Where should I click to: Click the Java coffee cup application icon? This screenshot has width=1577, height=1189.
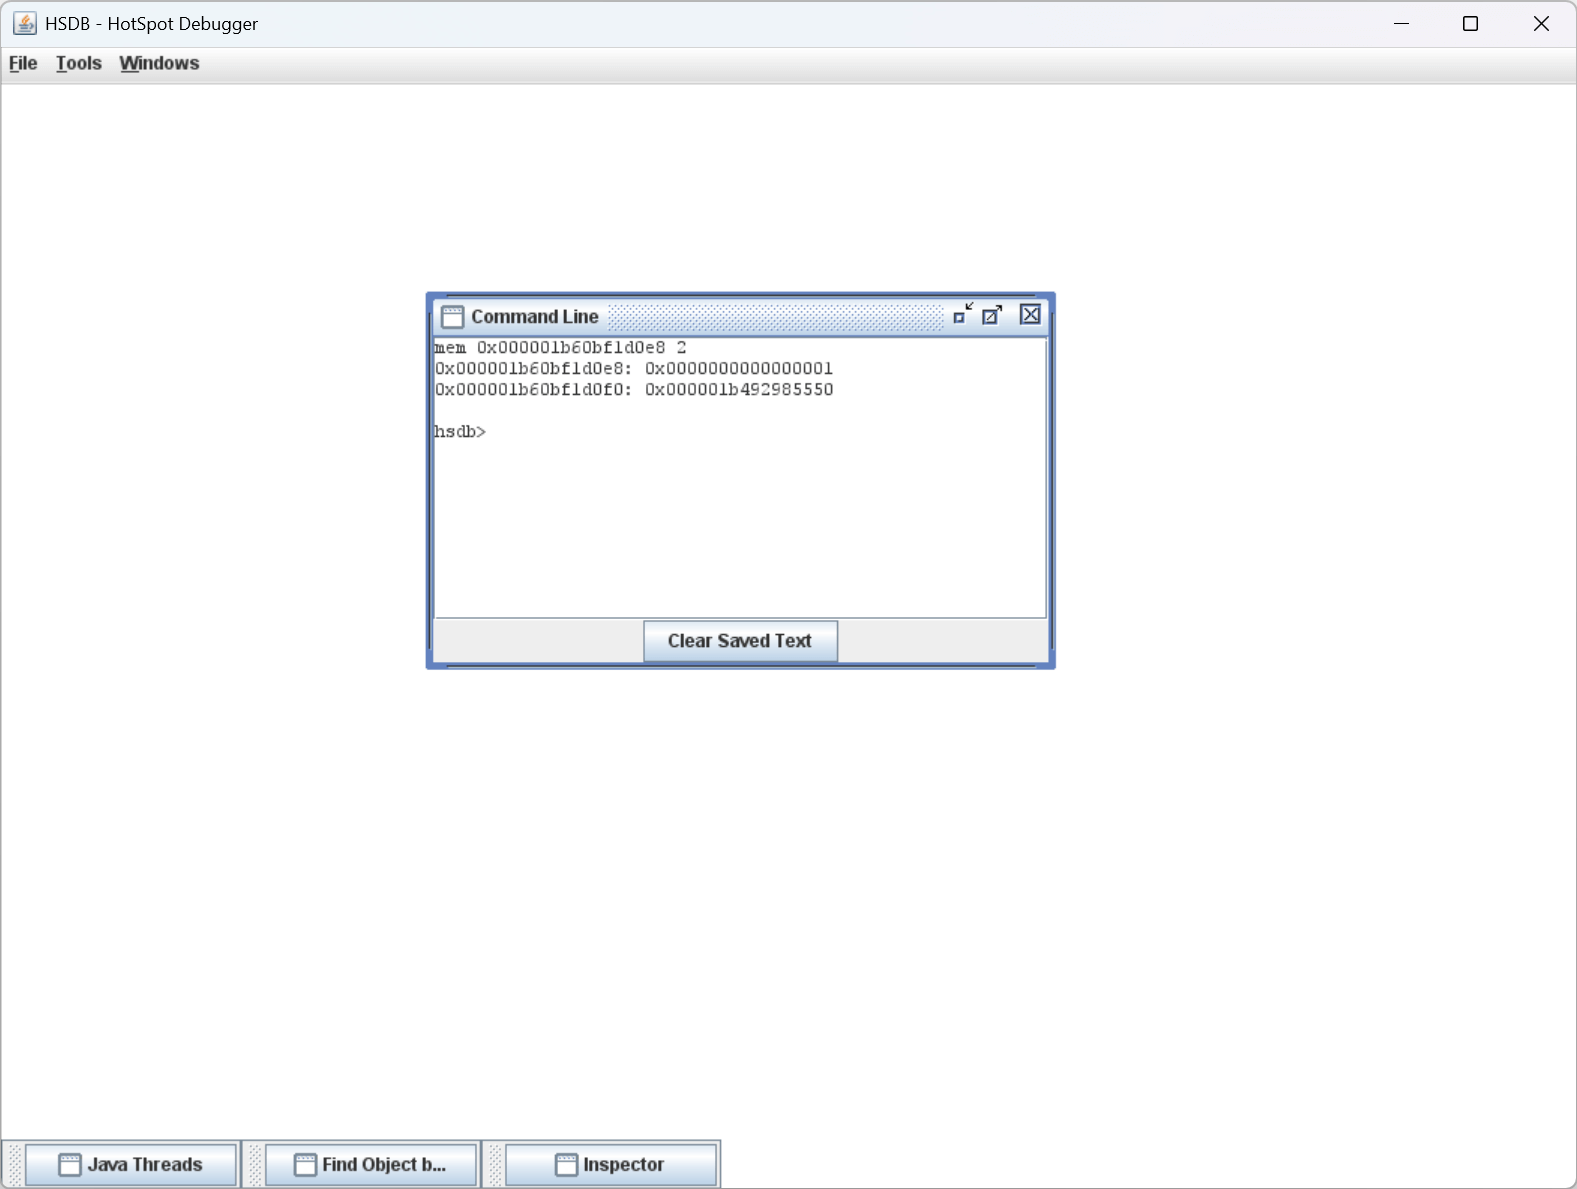(x=25, y=23)
